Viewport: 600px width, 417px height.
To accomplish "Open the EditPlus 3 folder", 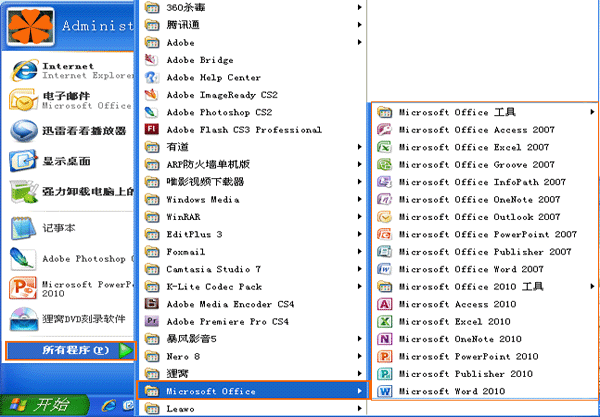I will 252,234.
